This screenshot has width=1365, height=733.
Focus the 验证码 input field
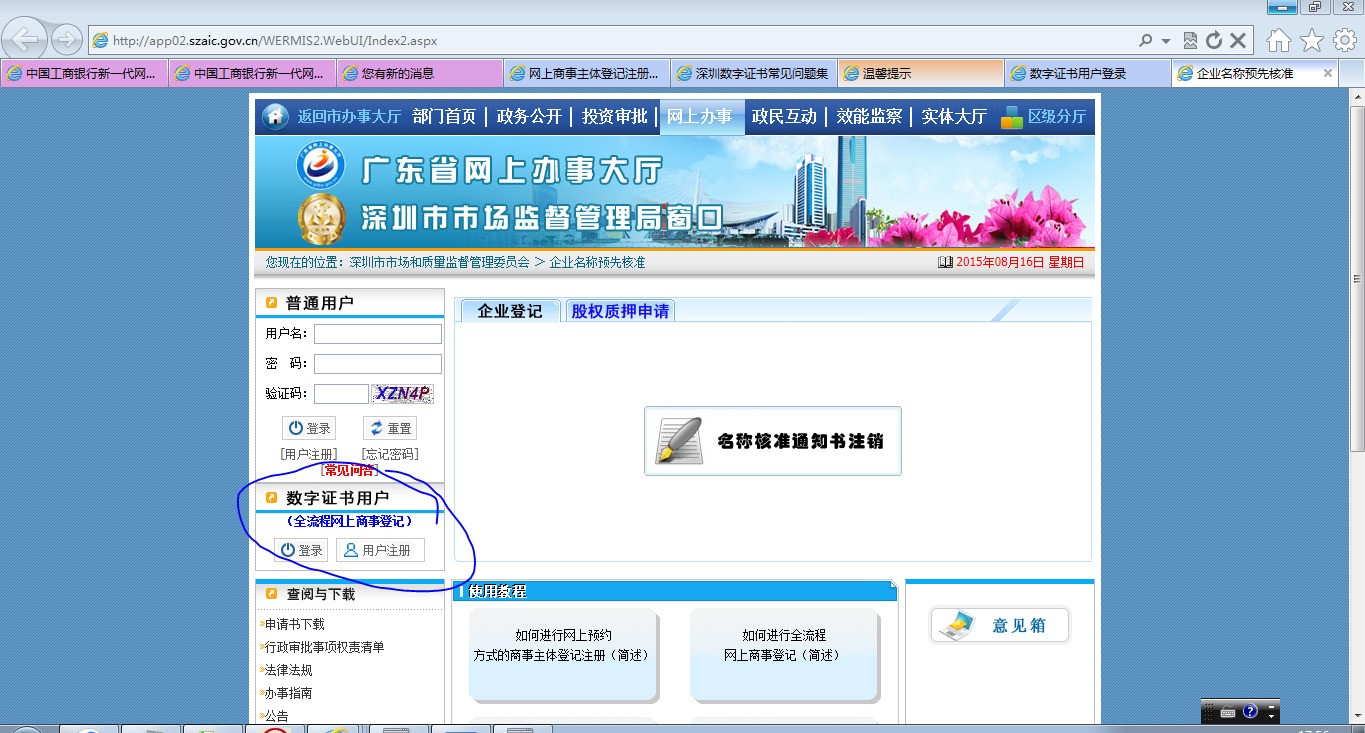click(341, 394)
